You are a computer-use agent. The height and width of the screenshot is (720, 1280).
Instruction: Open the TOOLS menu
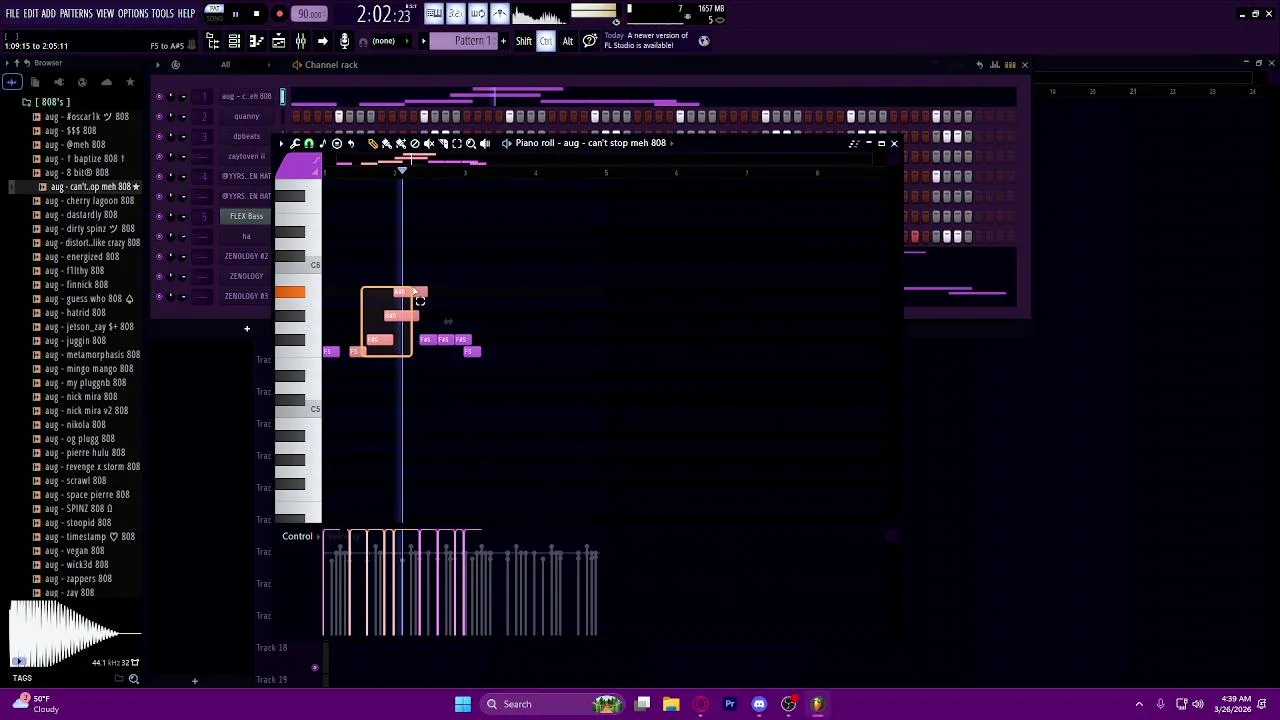(162, 13)
